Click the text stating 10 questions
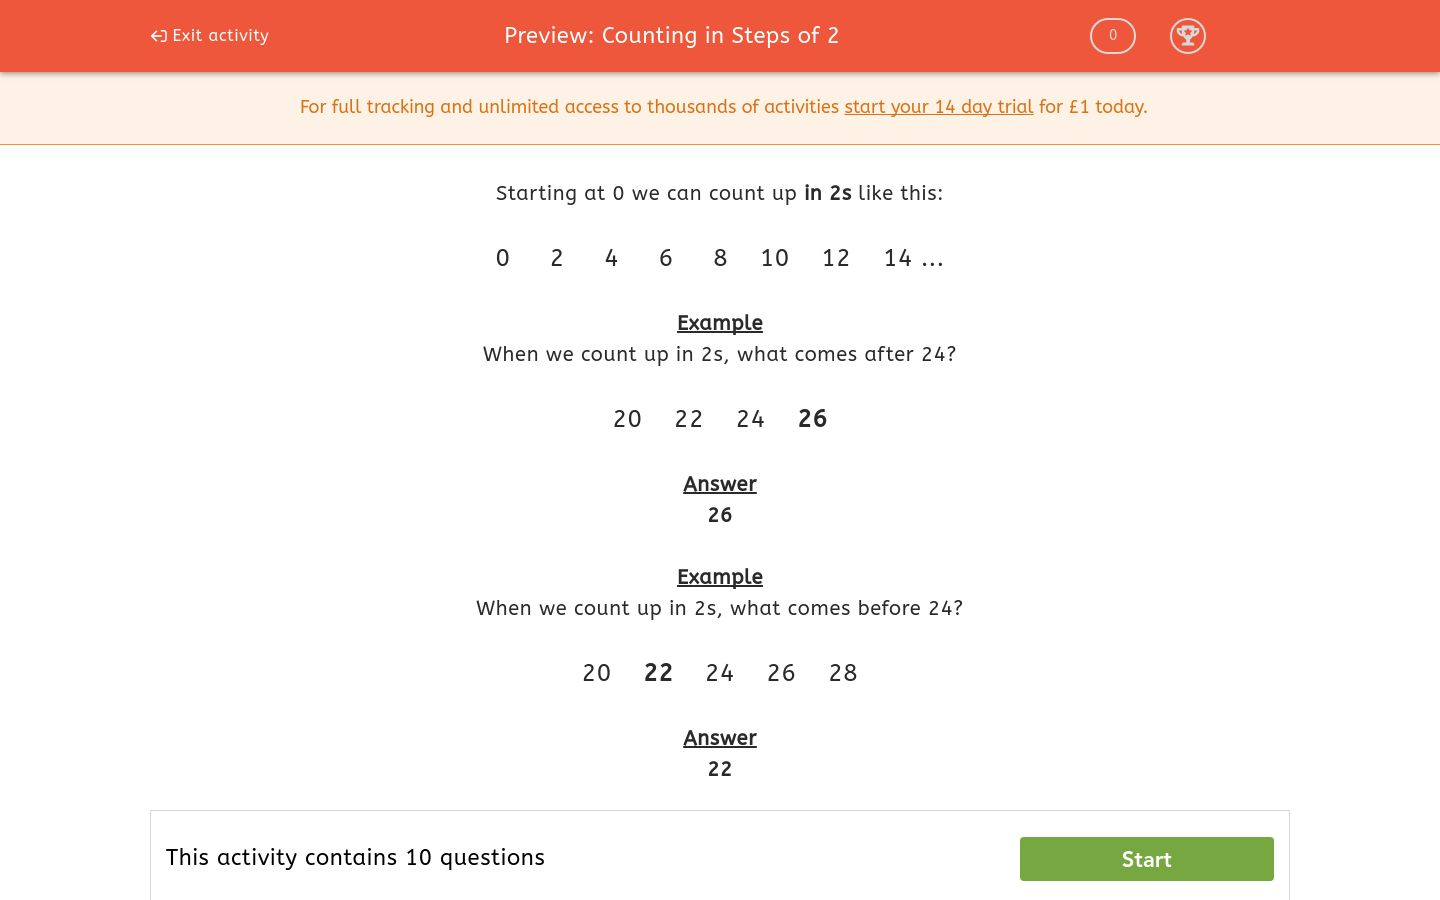The height and width of the screenshot is (900, 1440). (x=355, y=857)
